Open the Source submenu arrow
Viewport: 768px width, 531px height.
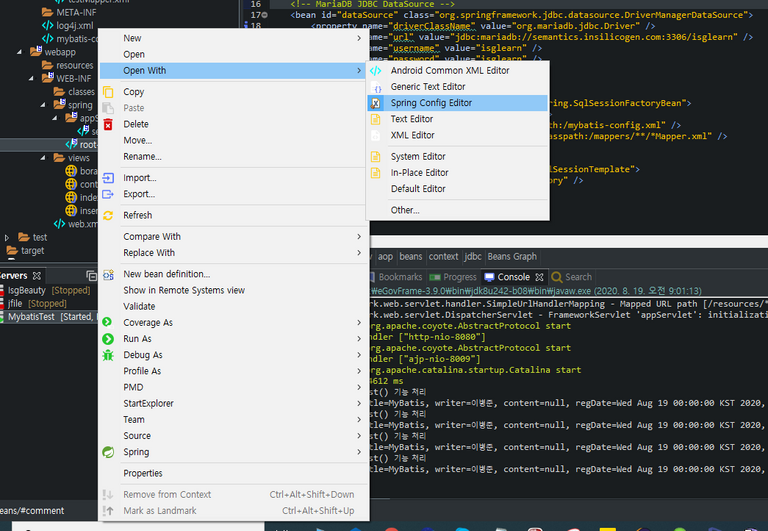[x=359, y=436]
